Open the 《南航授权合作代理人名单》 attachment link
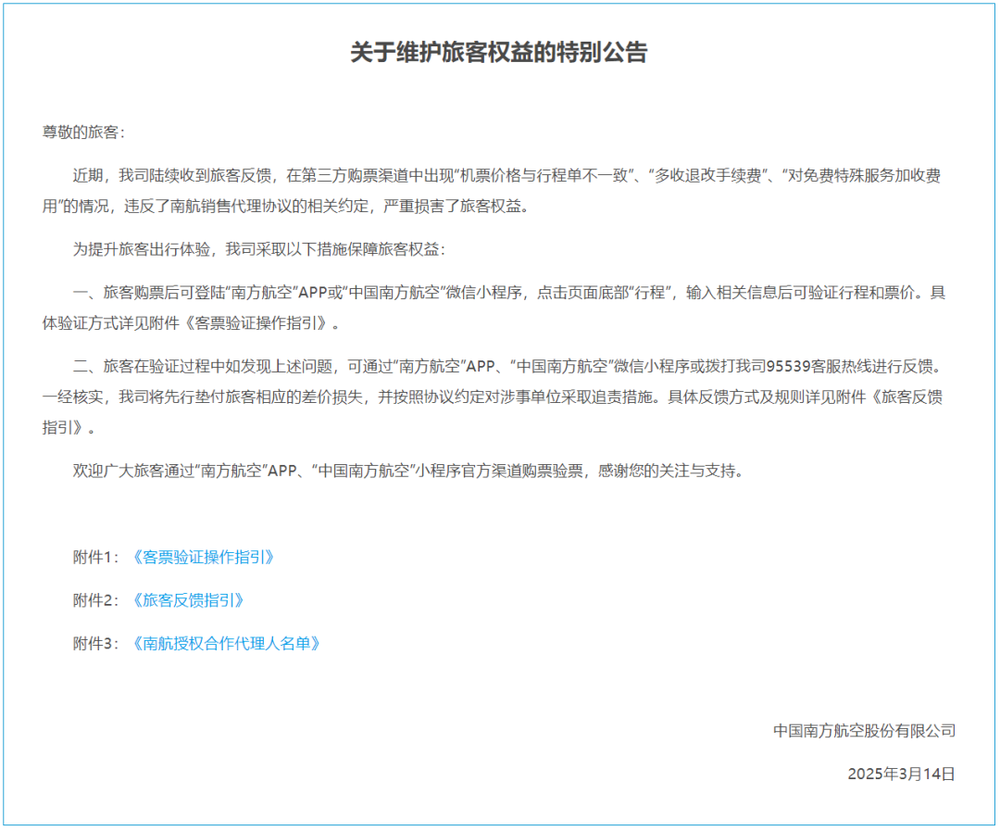Viewport: 1000px width, 831px height. pos(226,644)
